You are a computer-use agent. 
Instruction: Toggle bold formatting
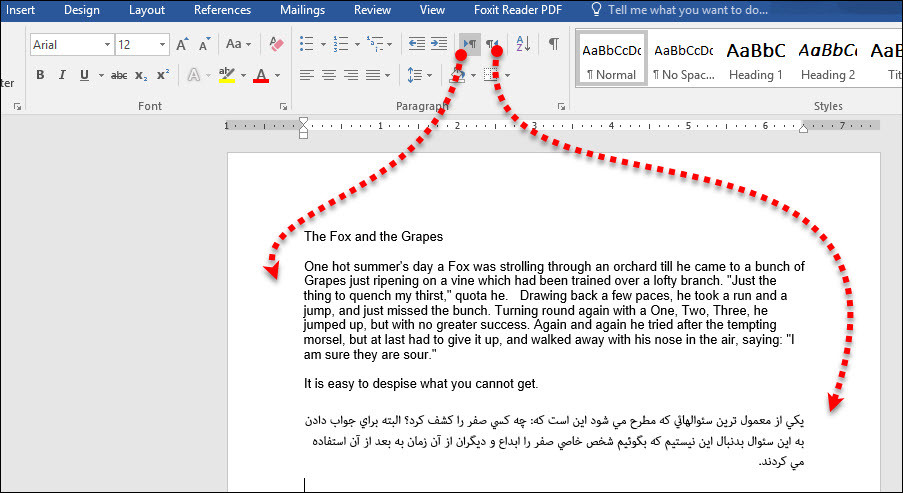point(40,75)
